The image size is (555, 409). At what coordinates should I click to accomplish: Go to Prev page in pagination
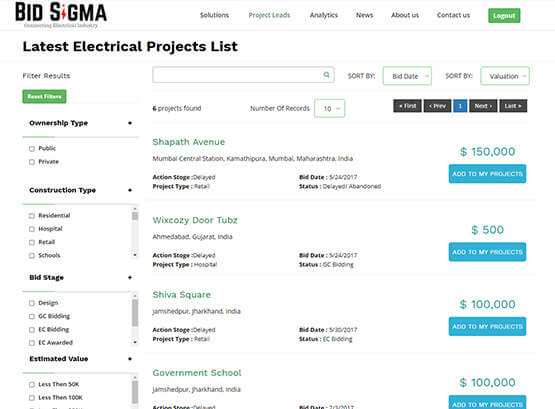point(437,106)
